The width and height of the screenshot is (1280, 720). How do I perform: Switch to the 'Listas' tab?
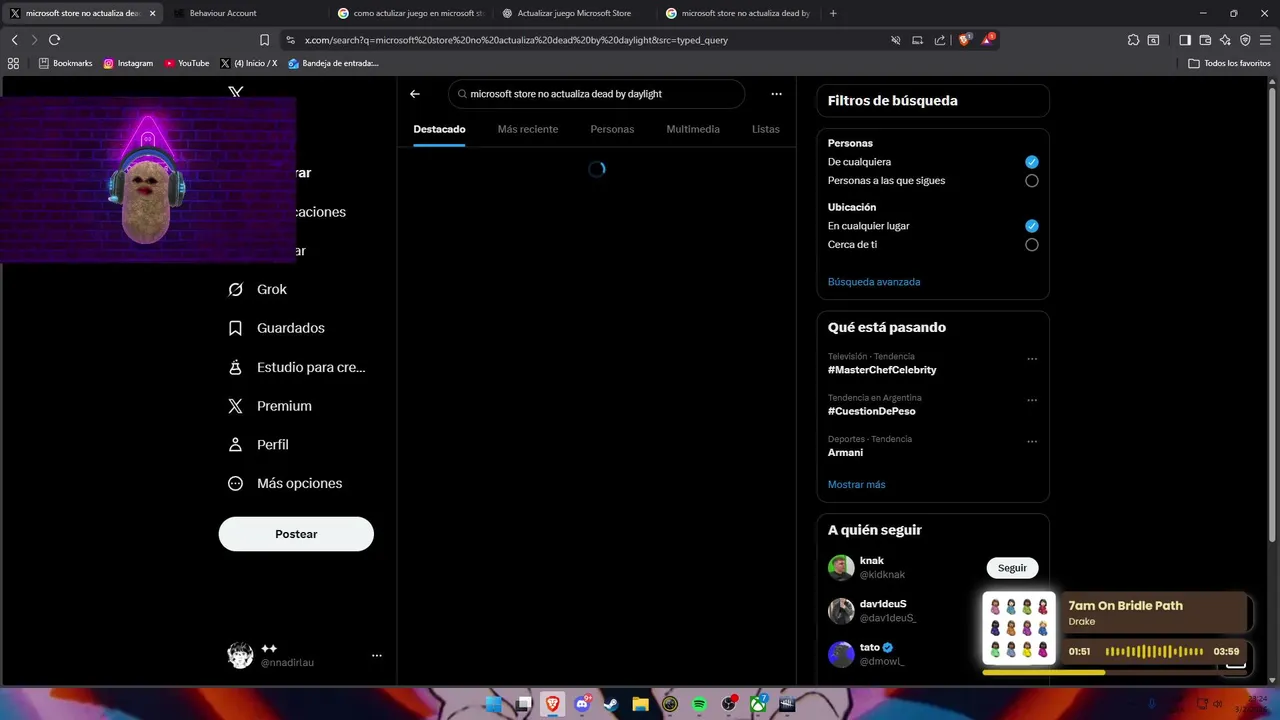[766, 129]
